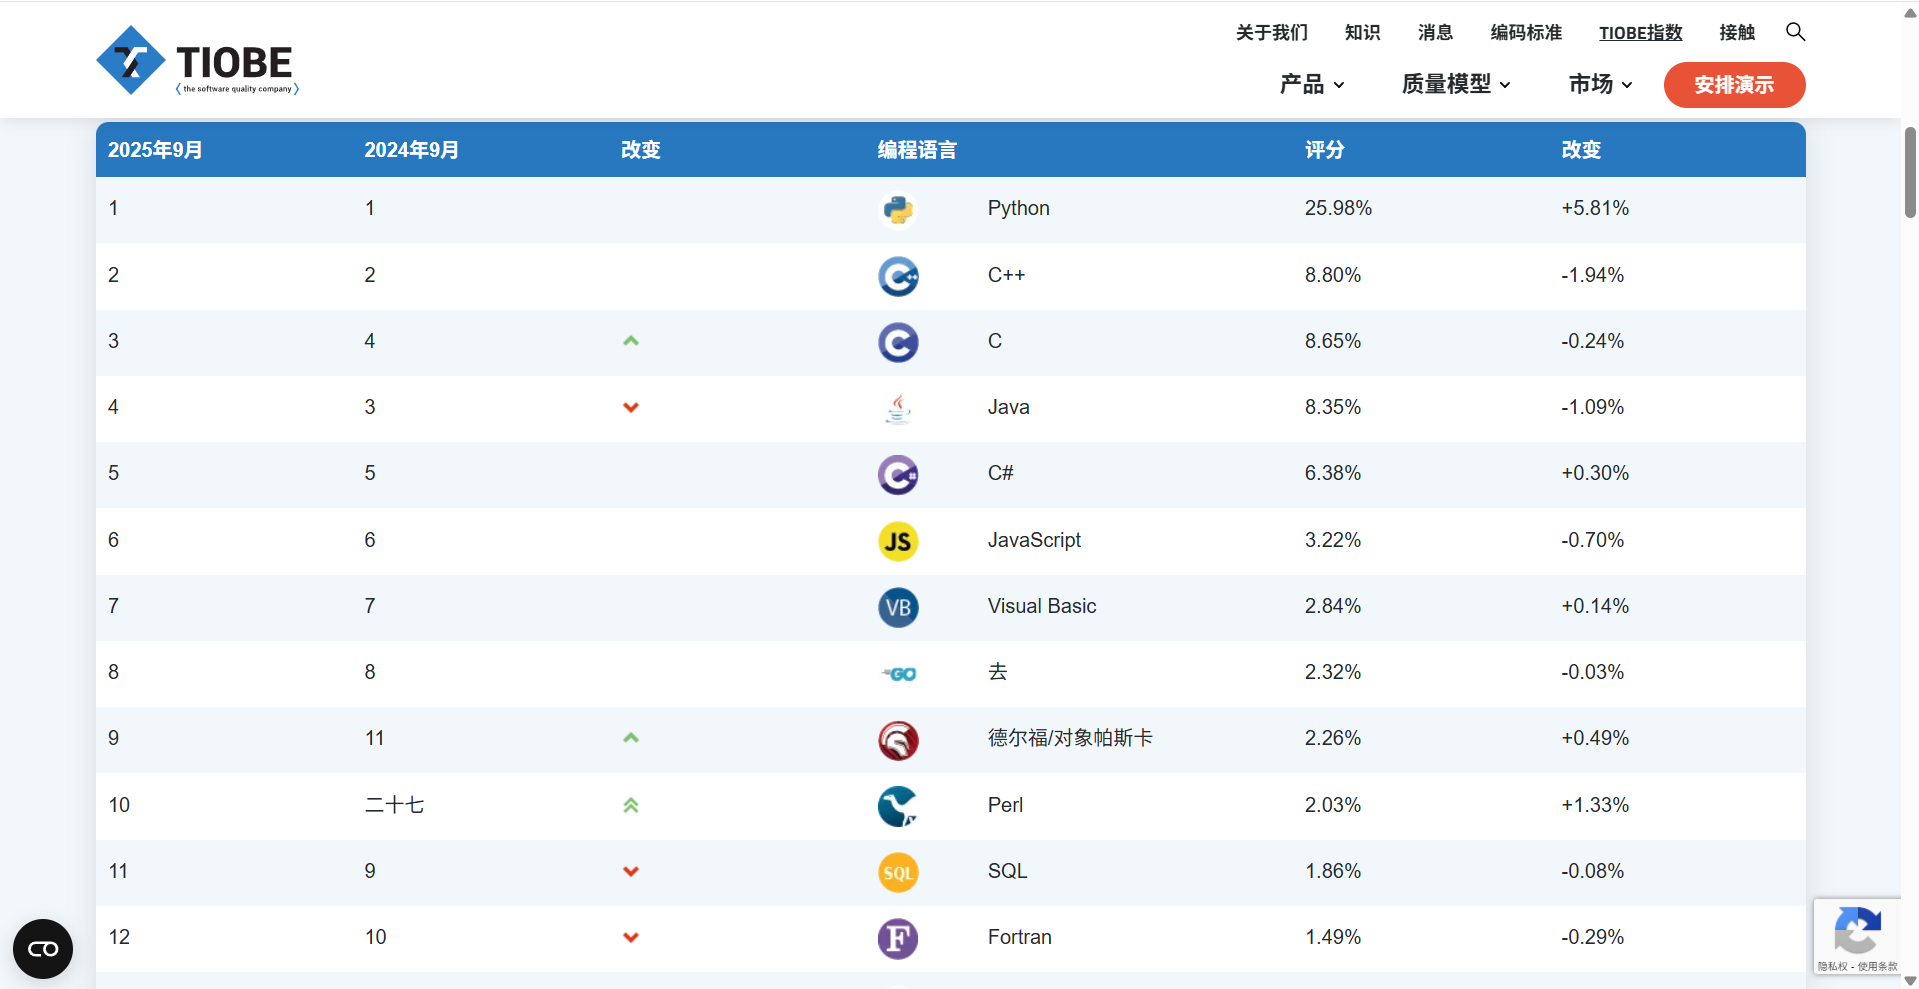The image size is (1919, 989).
Task: Expand the 市场 dropdown menu
Action: coord(1601,84)
